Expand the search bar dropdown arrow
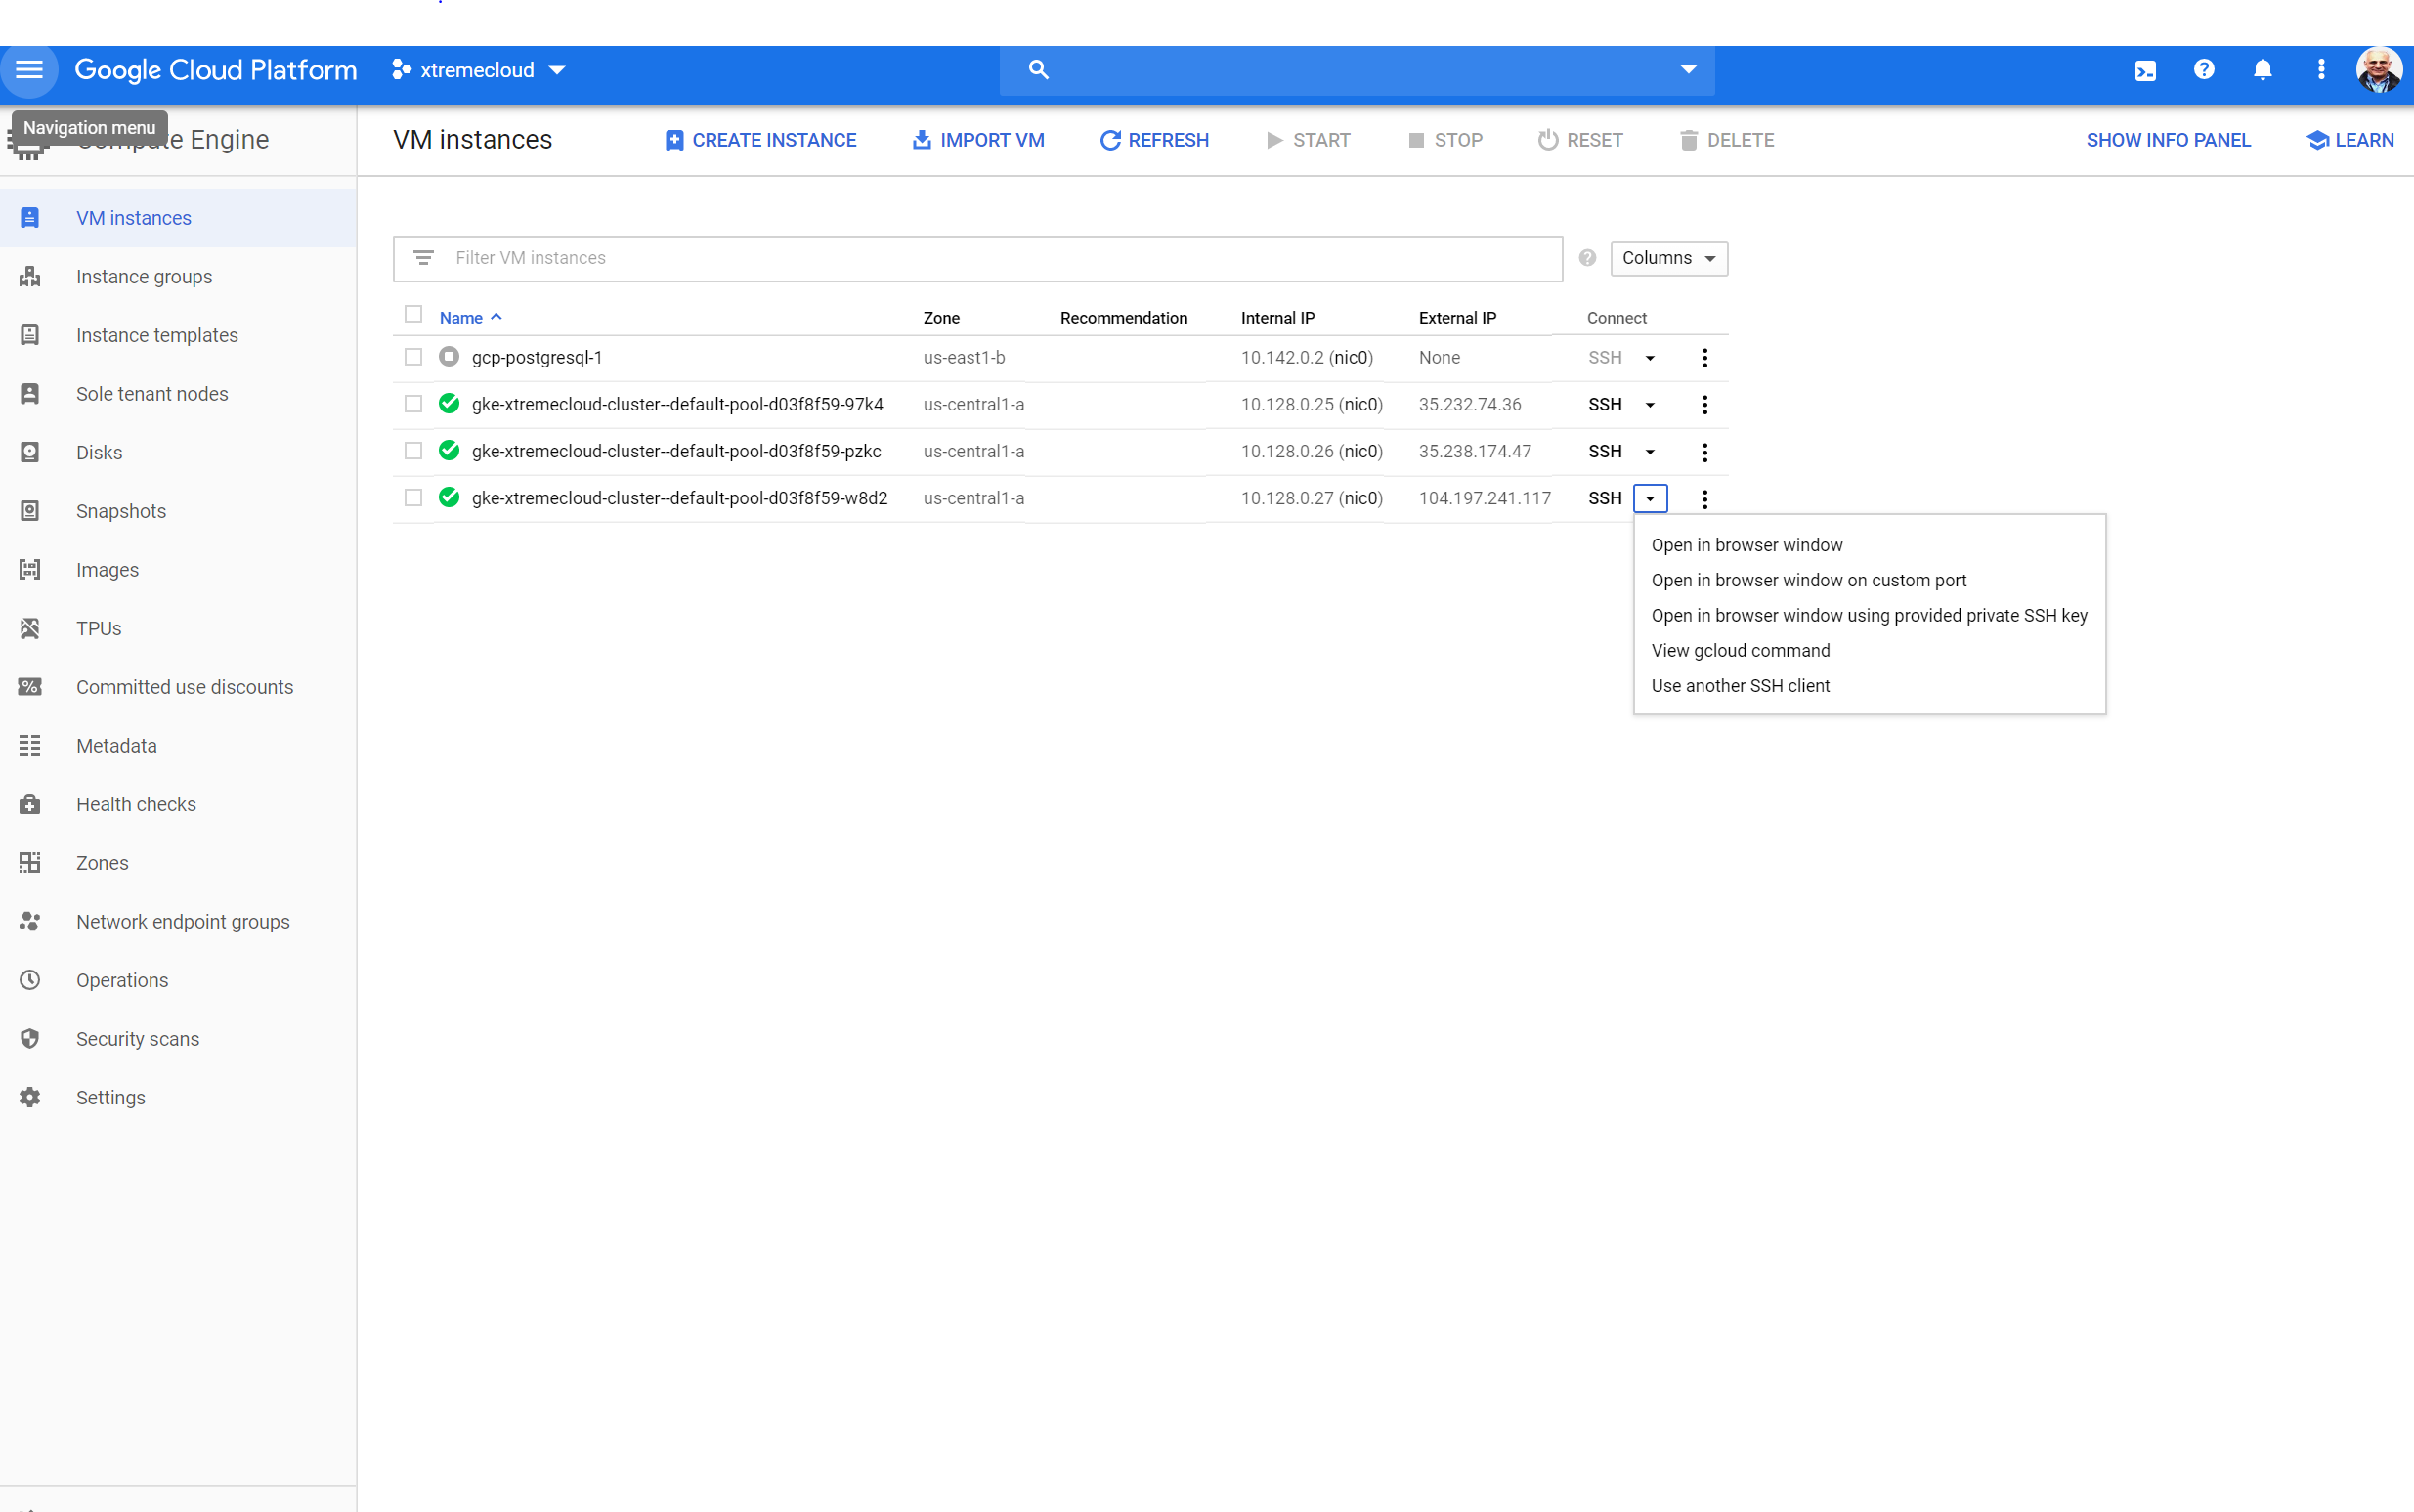Image resolution: width=2414 pixels, height=1512 pixels. pos(1688,70)
